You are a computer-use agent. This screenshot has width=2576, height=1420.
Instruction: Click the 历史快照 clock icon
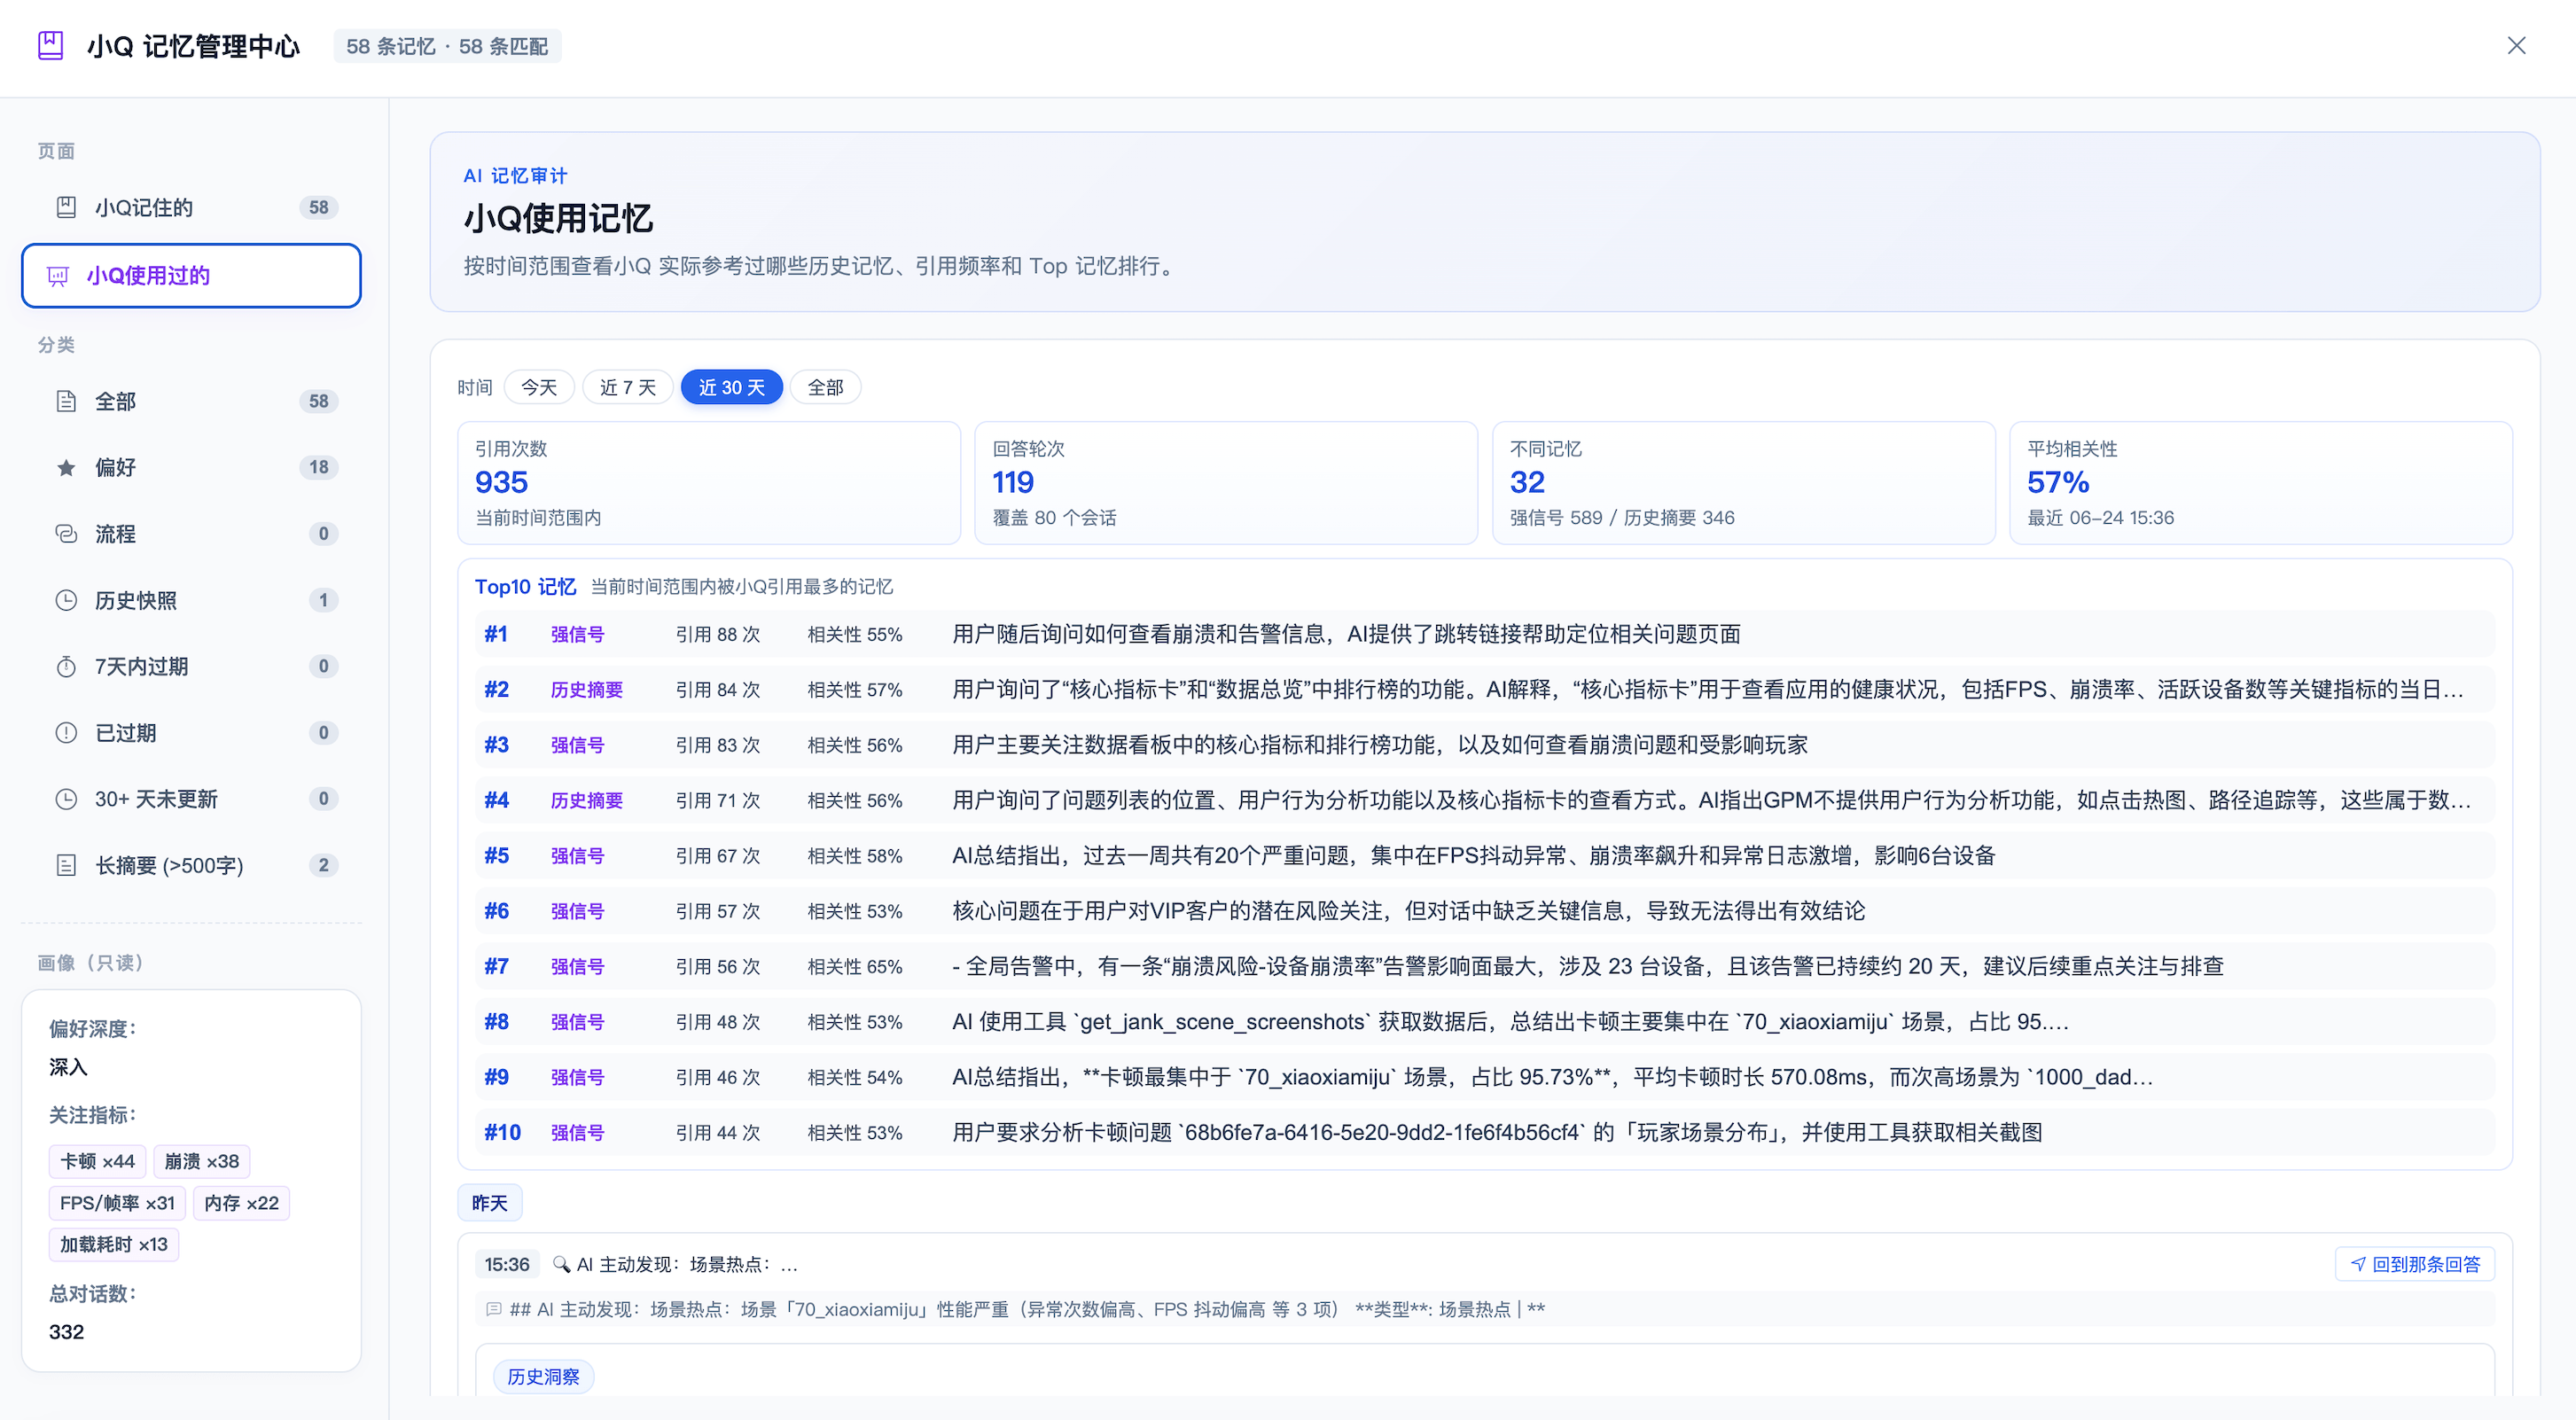point(66,600)
